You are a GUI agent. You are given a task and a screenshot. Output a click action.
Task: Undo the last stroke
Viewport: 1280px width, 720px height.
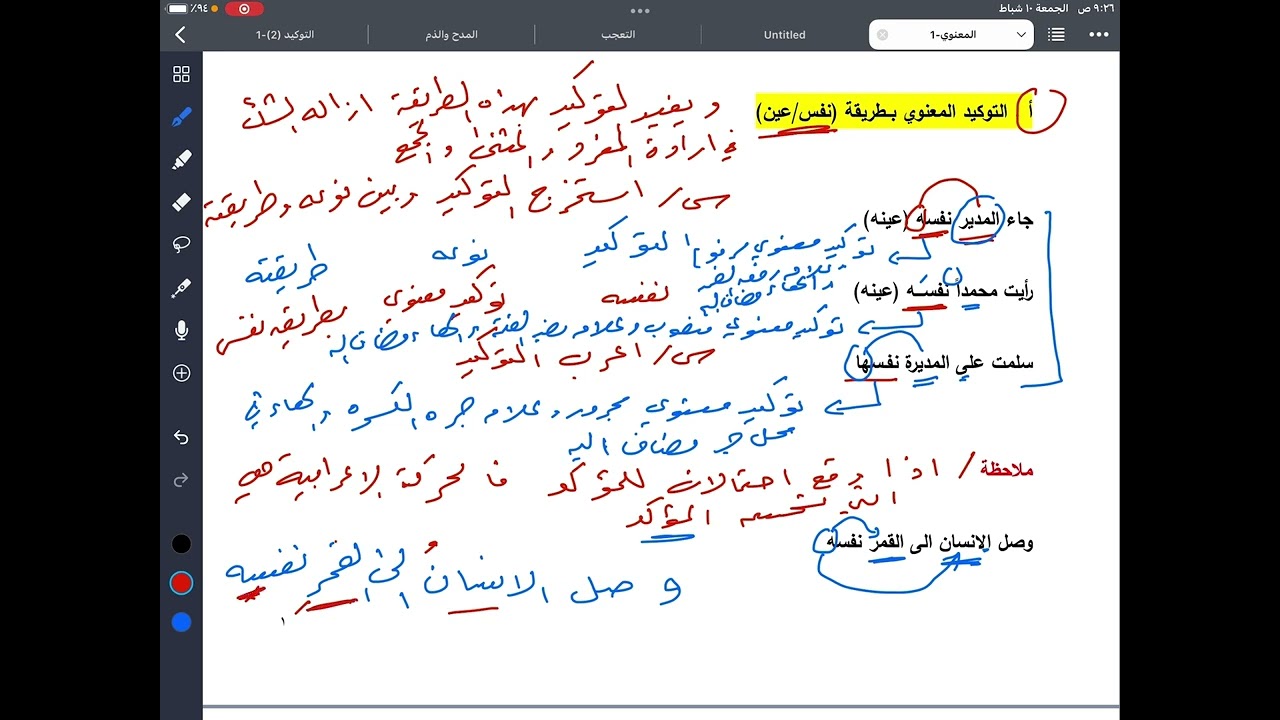click(x=181, y=437)
